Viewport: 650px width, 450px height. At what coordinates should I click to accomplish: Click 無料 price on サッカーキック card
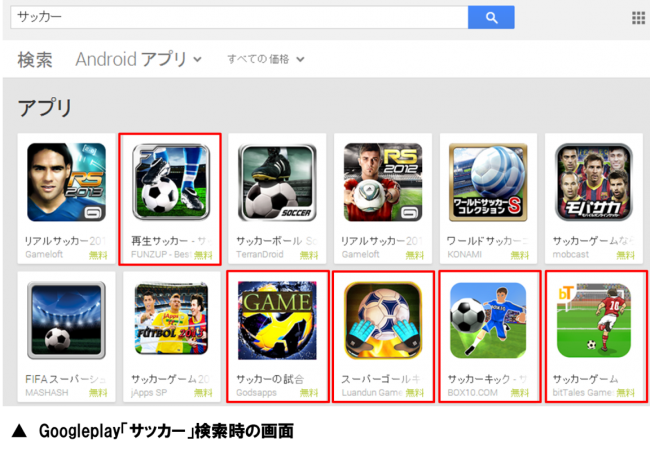pos(519,393)
